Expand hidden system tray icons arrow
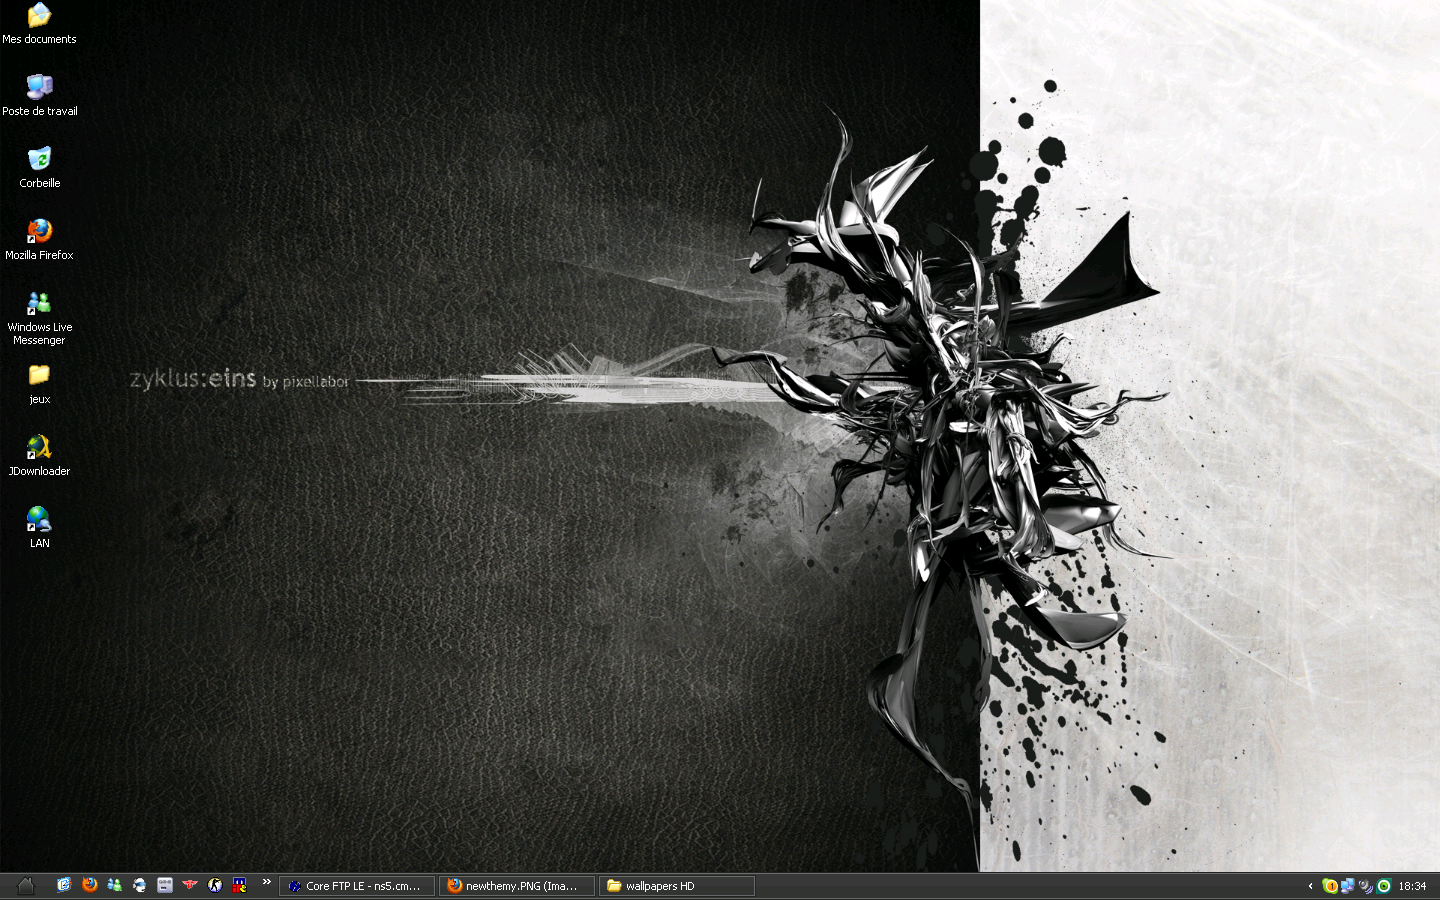The height and width of the screenshot is (900, 1440). 1310,886
